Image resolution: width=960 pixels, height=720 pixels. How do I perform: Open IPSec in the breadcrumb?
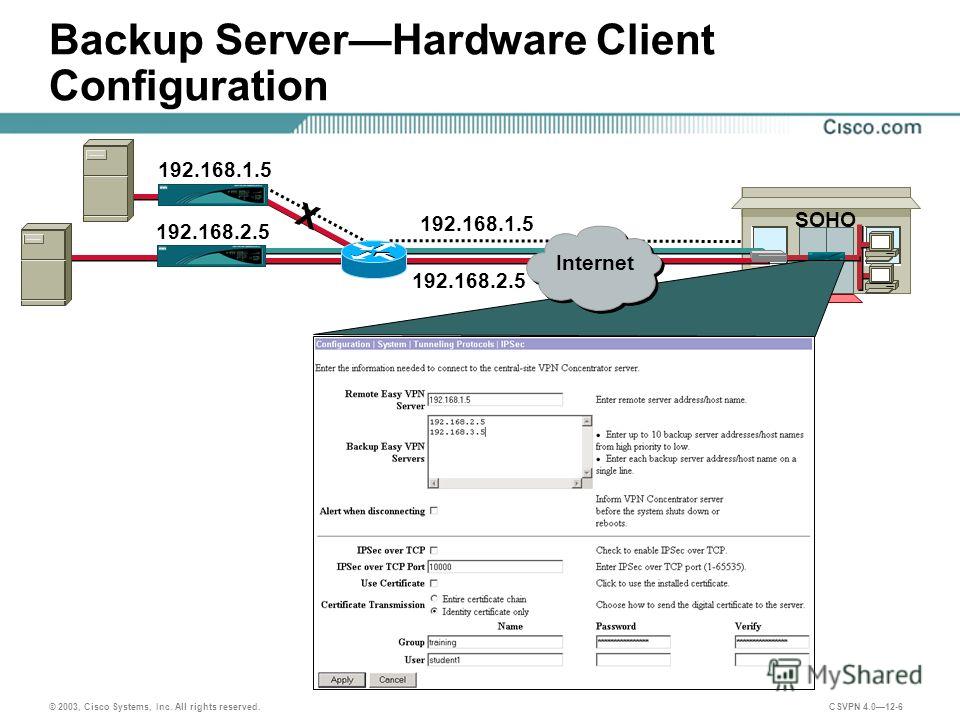tap(512, 344)
